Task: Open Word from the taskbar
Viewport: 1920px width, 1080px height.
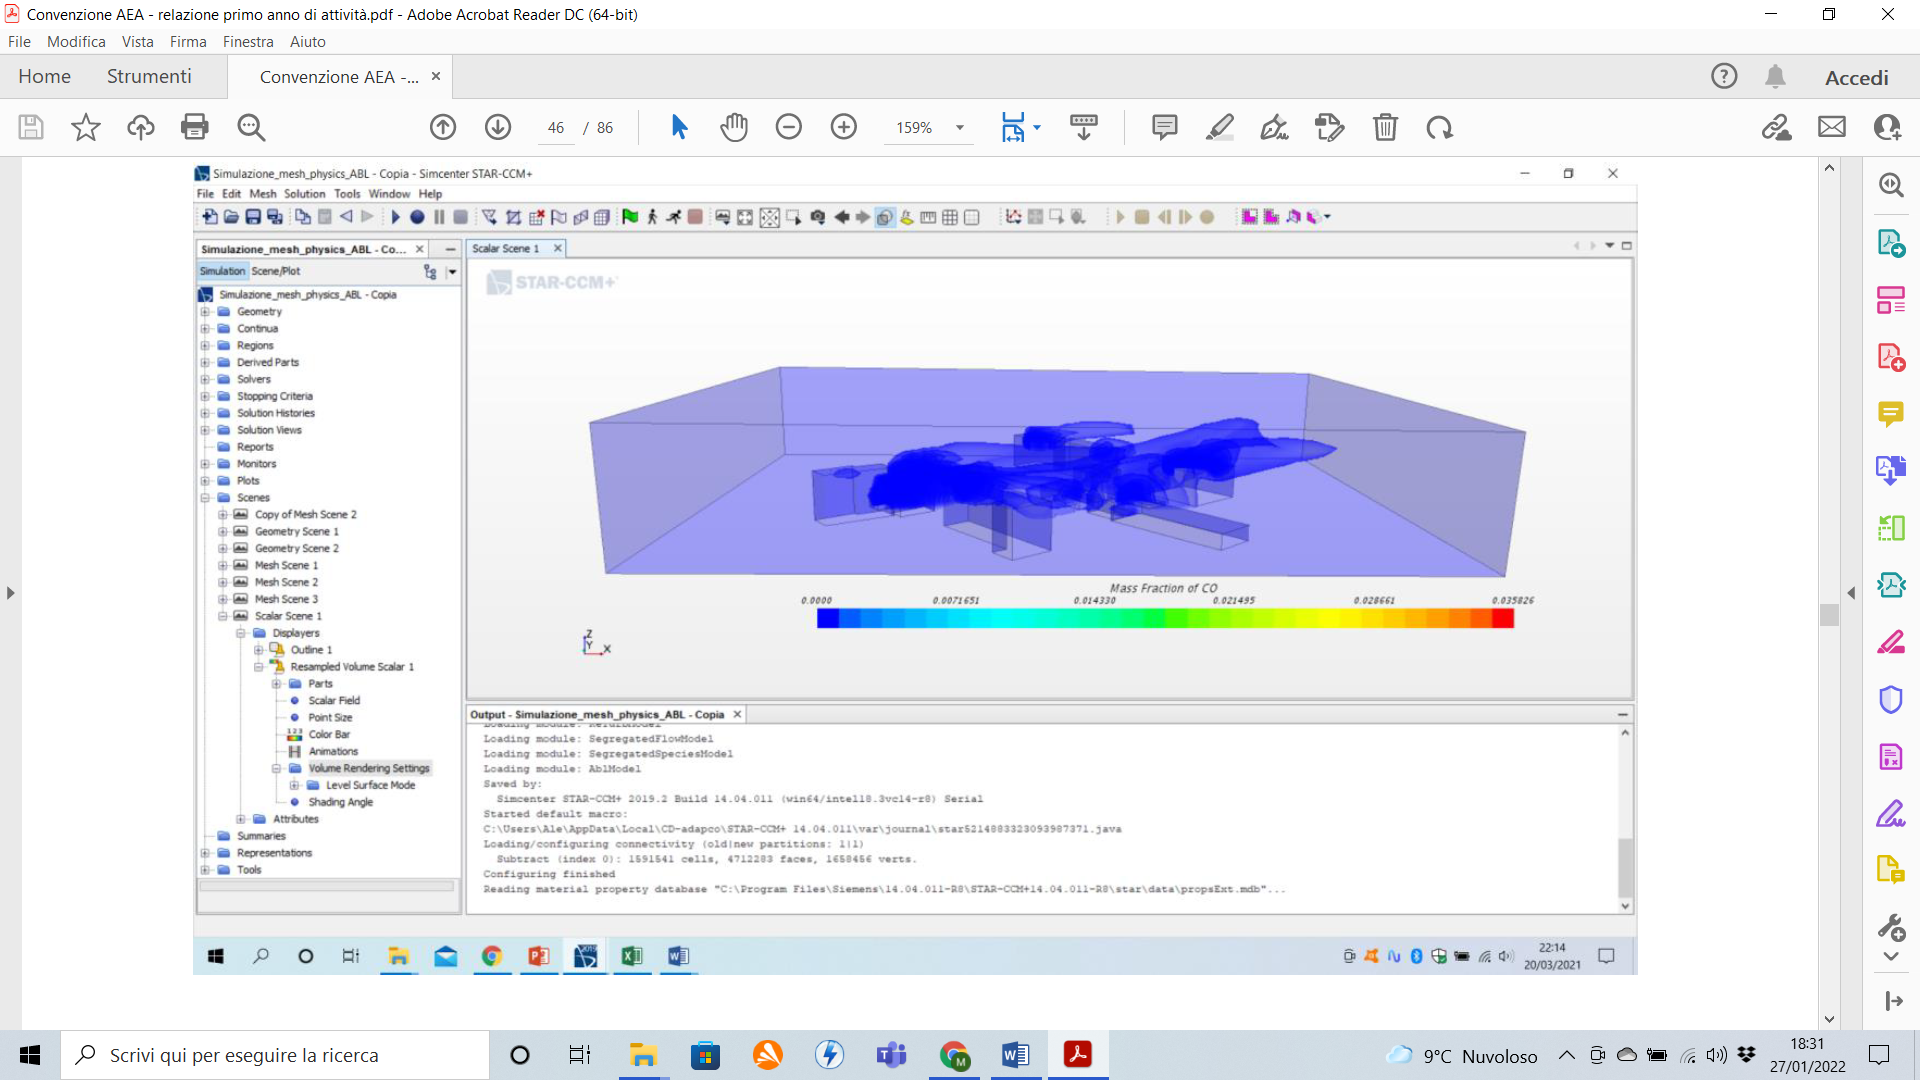Action: [1015, 1055]
